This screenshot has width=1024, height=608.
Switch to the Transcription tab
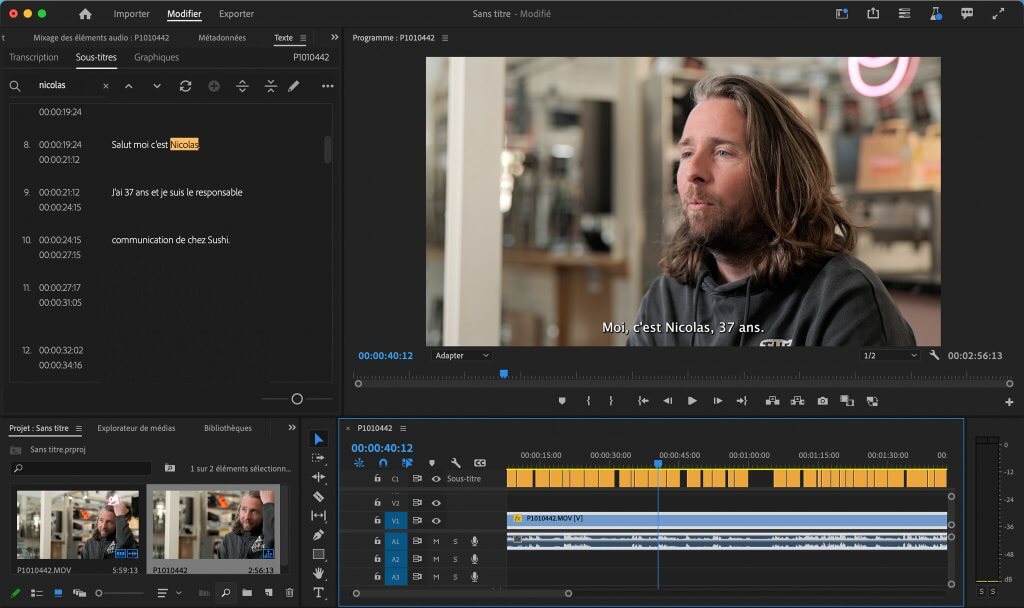[x=33, y=57]
